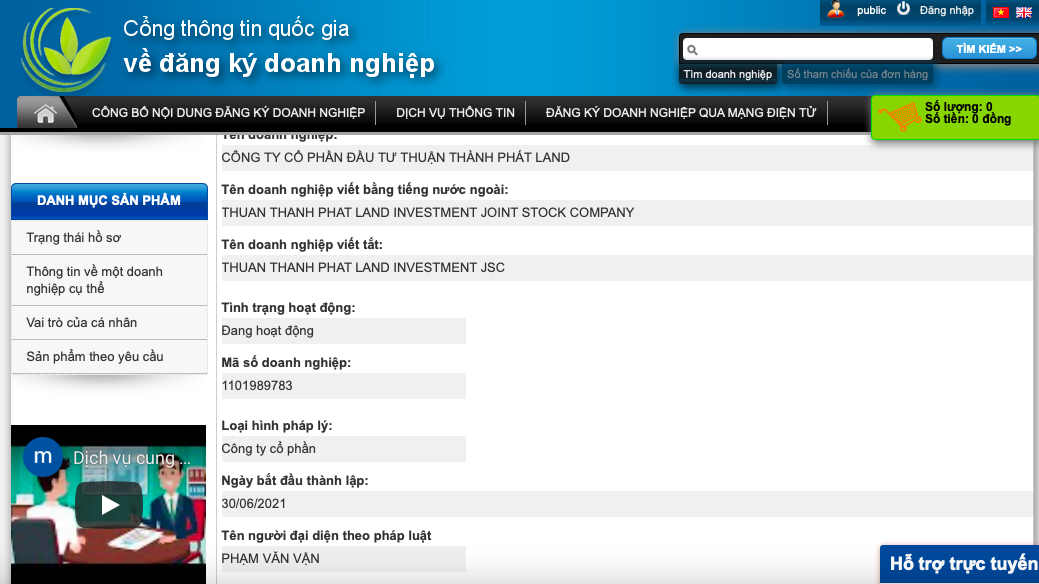Screen dimensions: 1039x584
Task: Click the home icon in navigation bar
Action: tap(45, 113)
